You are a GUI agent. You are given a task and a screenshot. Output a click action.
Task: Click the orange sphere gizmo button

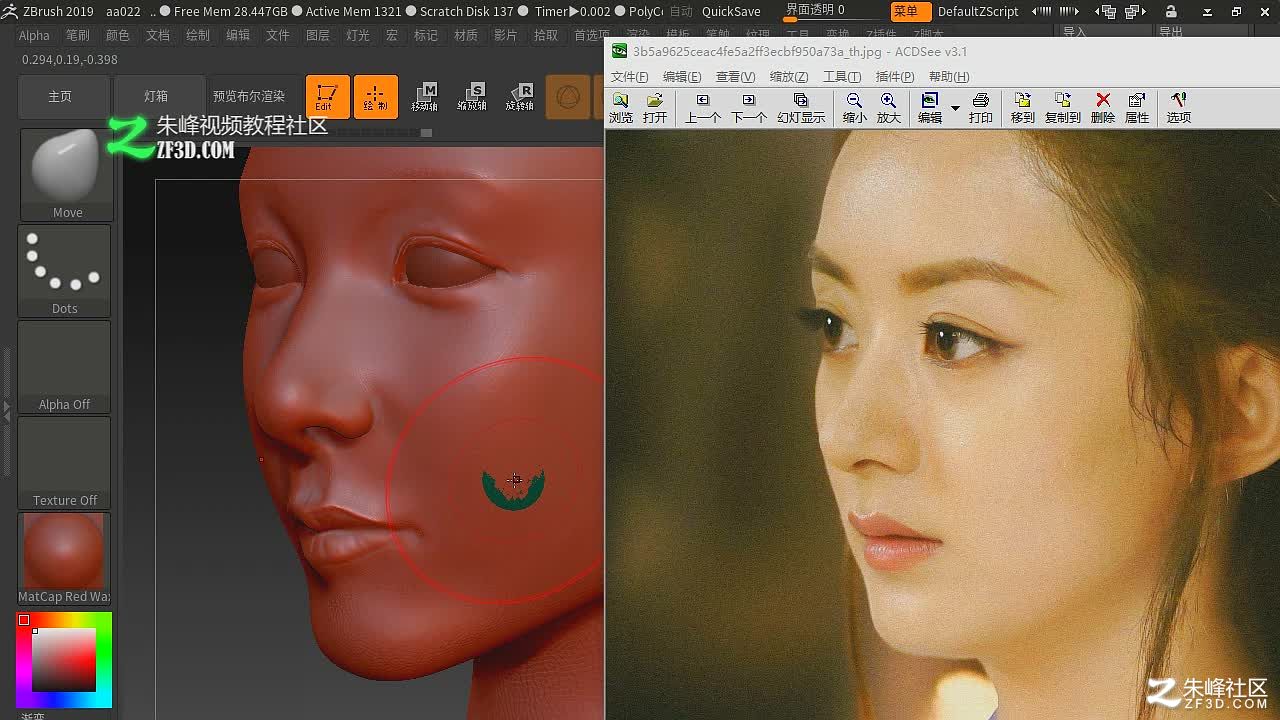(568, 97)
